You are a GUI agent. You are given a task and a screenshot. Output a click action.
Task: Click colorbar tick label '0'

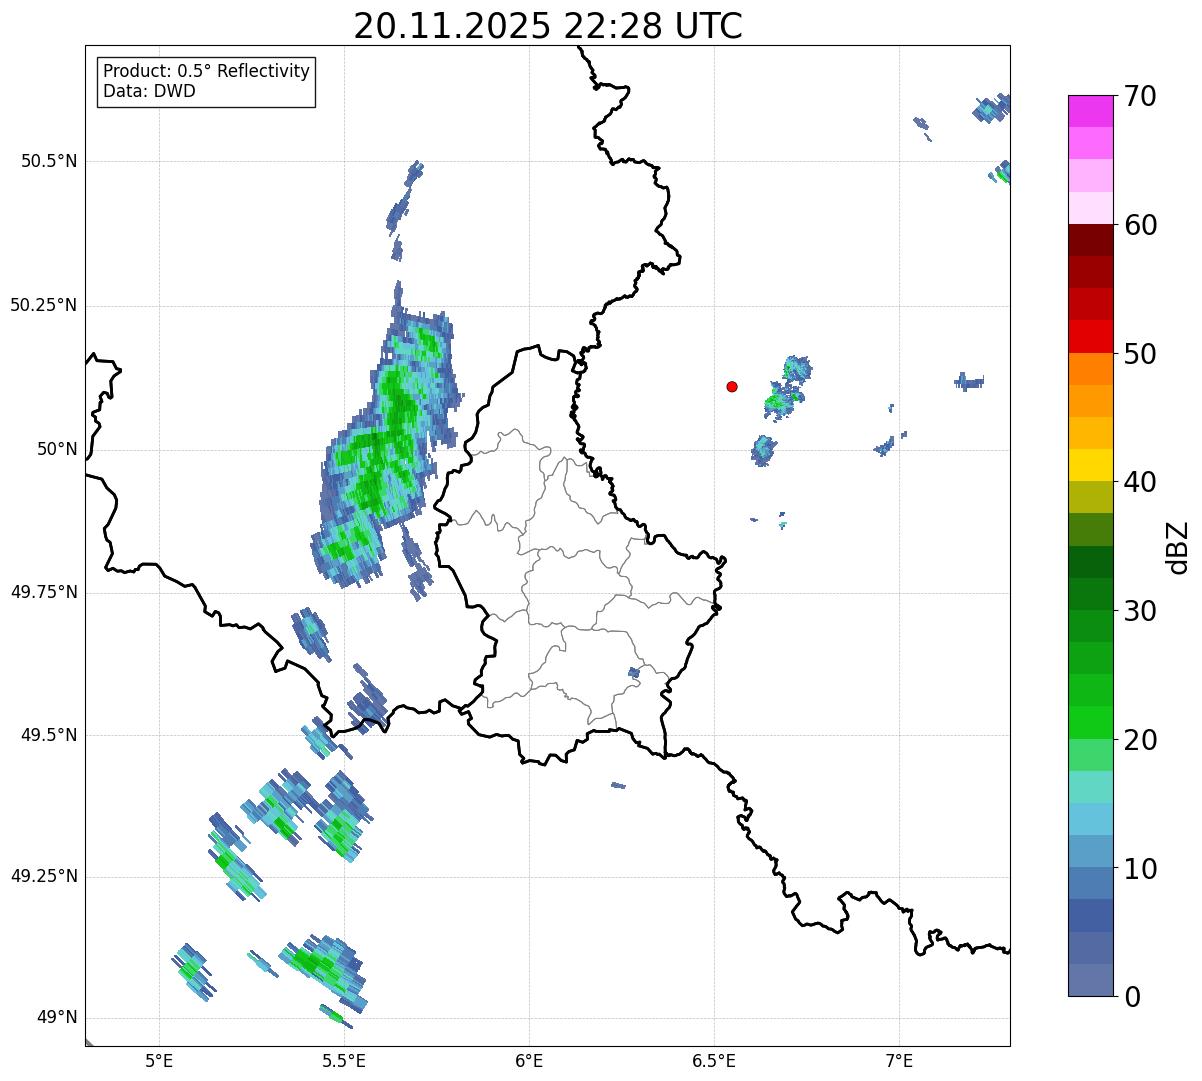(x=1132, y=997)
